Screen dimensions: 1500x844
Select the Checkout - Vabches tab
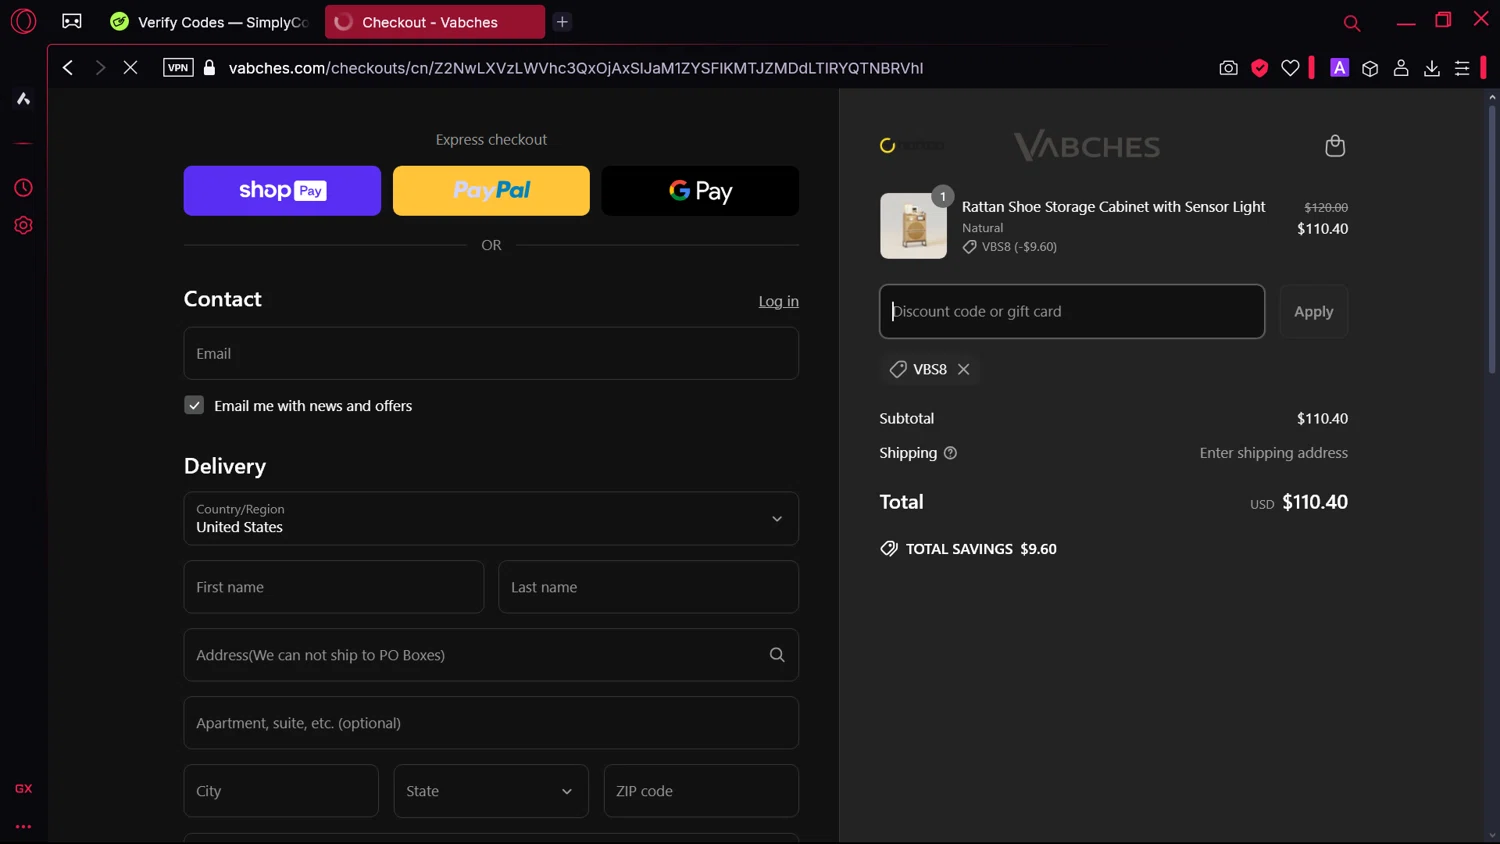coord(434,22)
